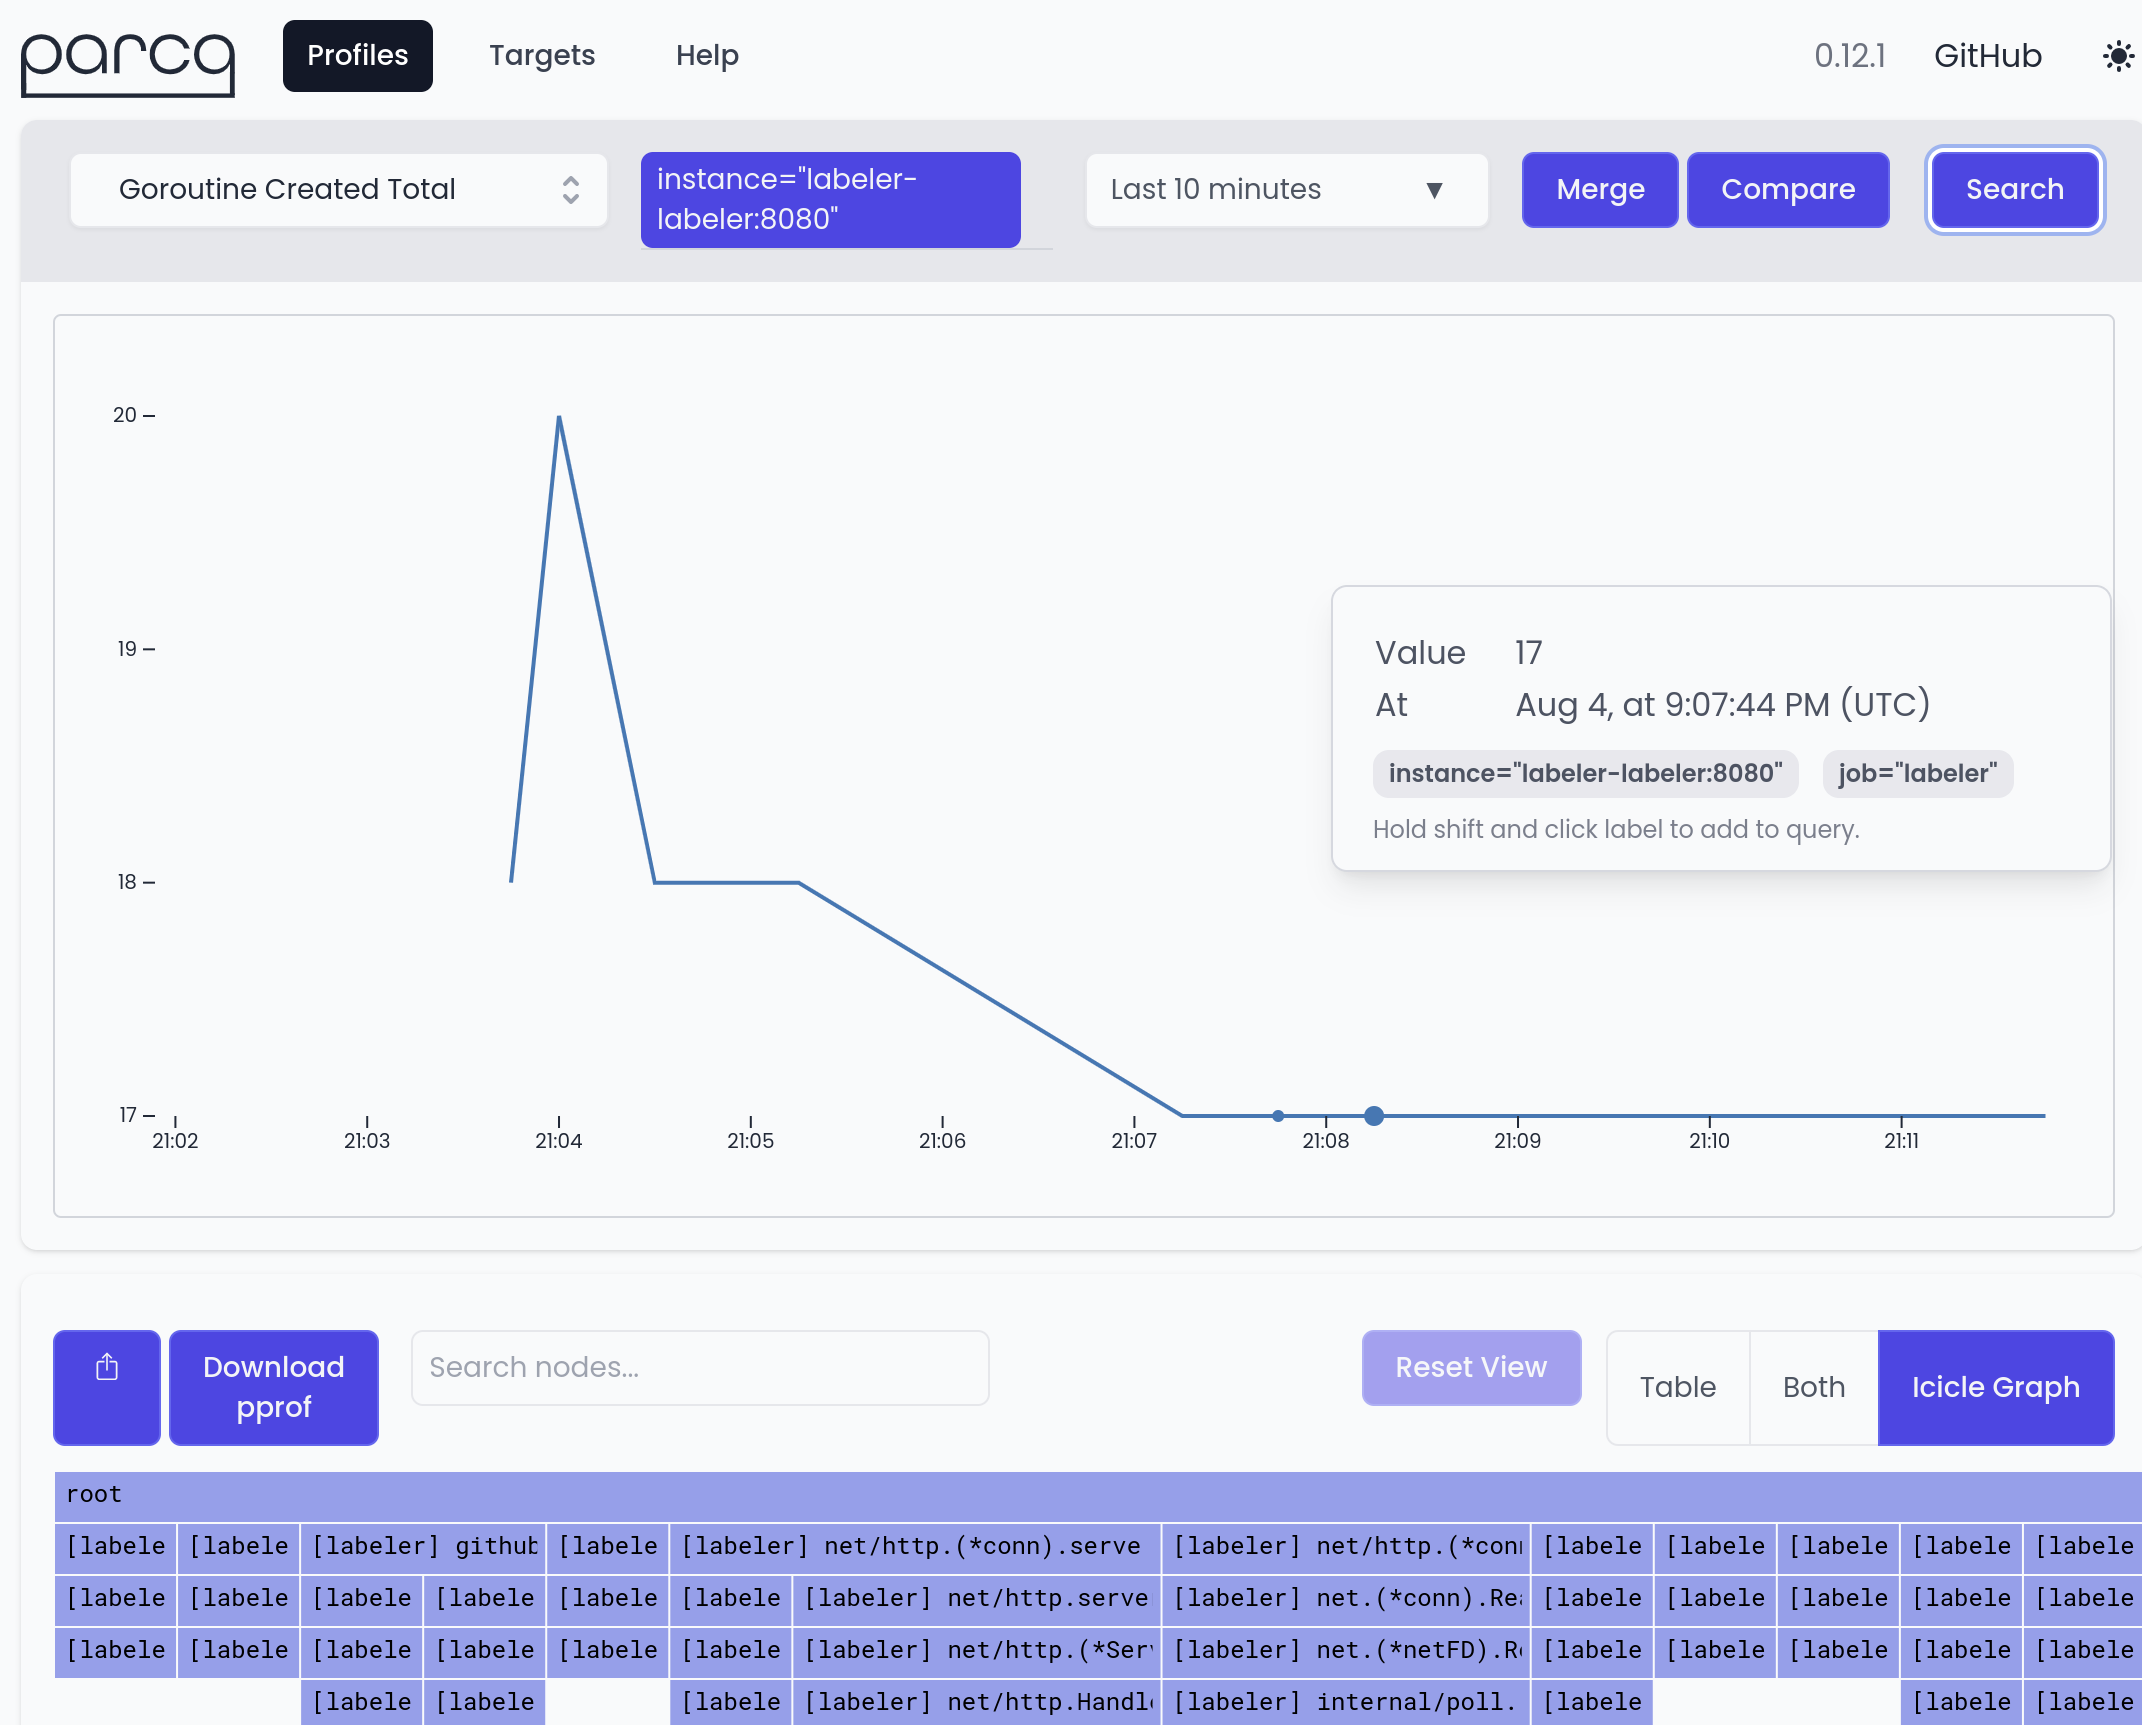Switch to Both view
Image resolution: width=2142 pixels, height=1725 pixels.
(1813, 1387)
